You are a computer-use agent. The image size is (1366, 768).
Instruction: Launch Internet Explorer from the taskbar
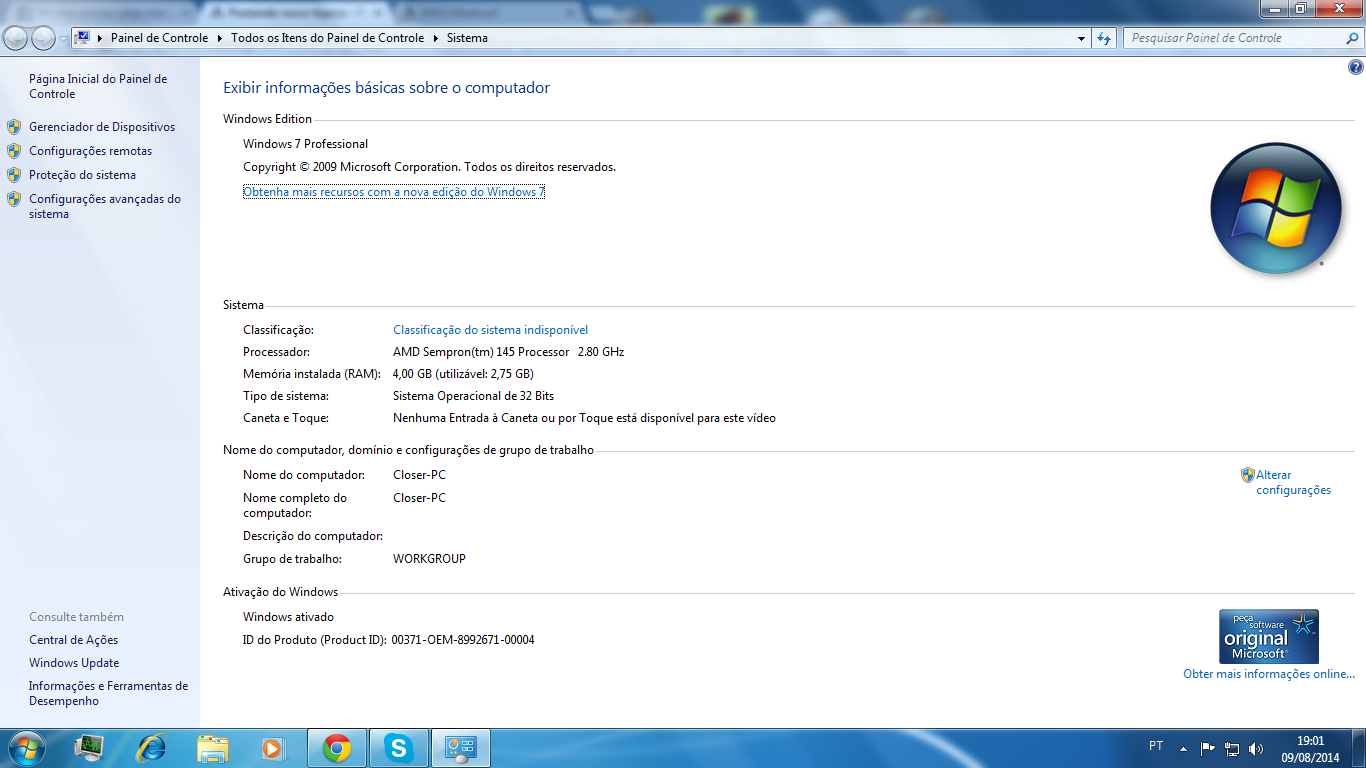pos(151,748)
